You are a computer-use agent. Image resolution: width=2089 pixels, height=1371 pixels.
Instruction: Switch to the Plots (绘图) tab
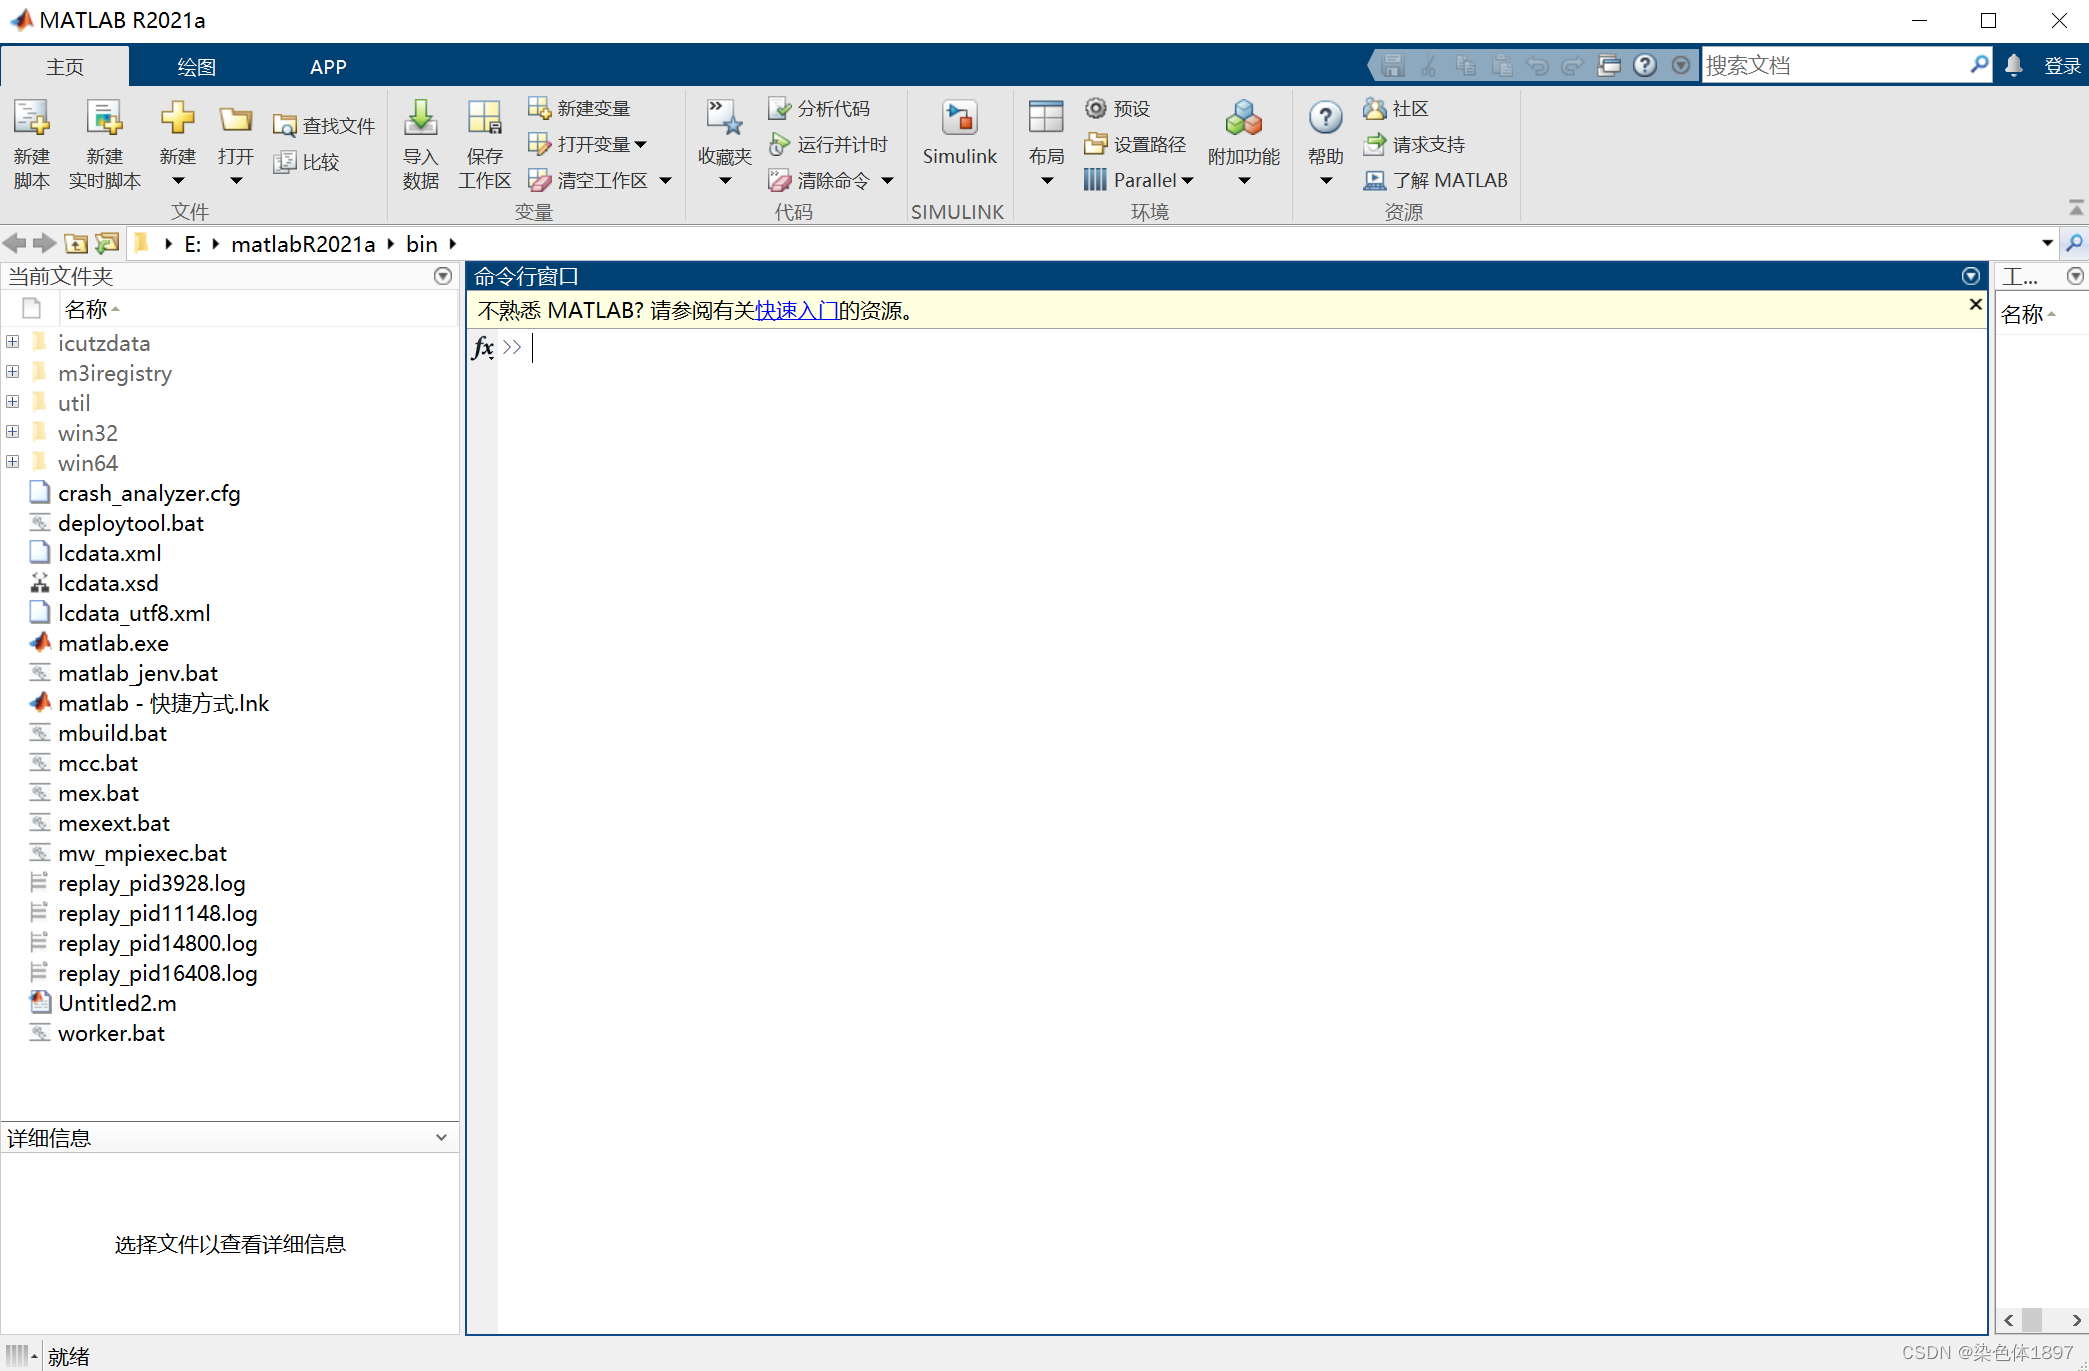(x=196, y=67)
